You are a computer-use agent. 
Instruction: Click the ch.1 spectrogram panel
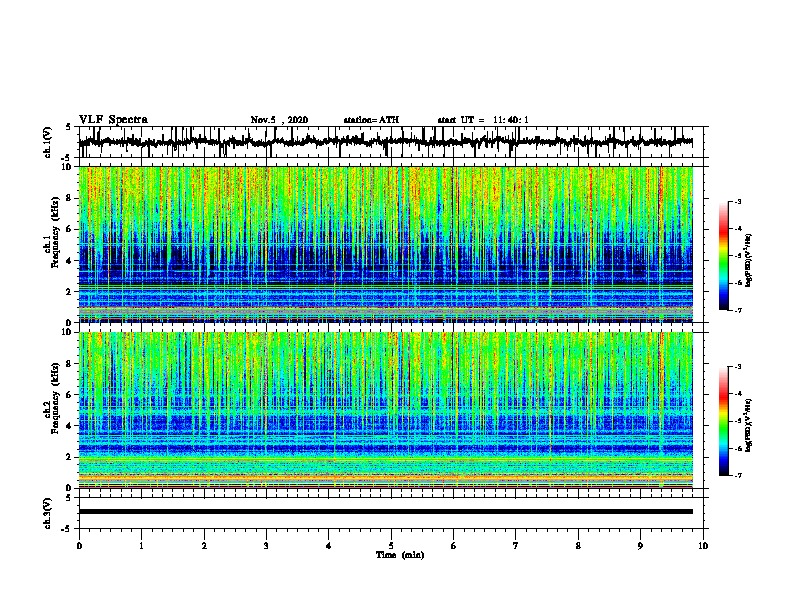point(386,244)
